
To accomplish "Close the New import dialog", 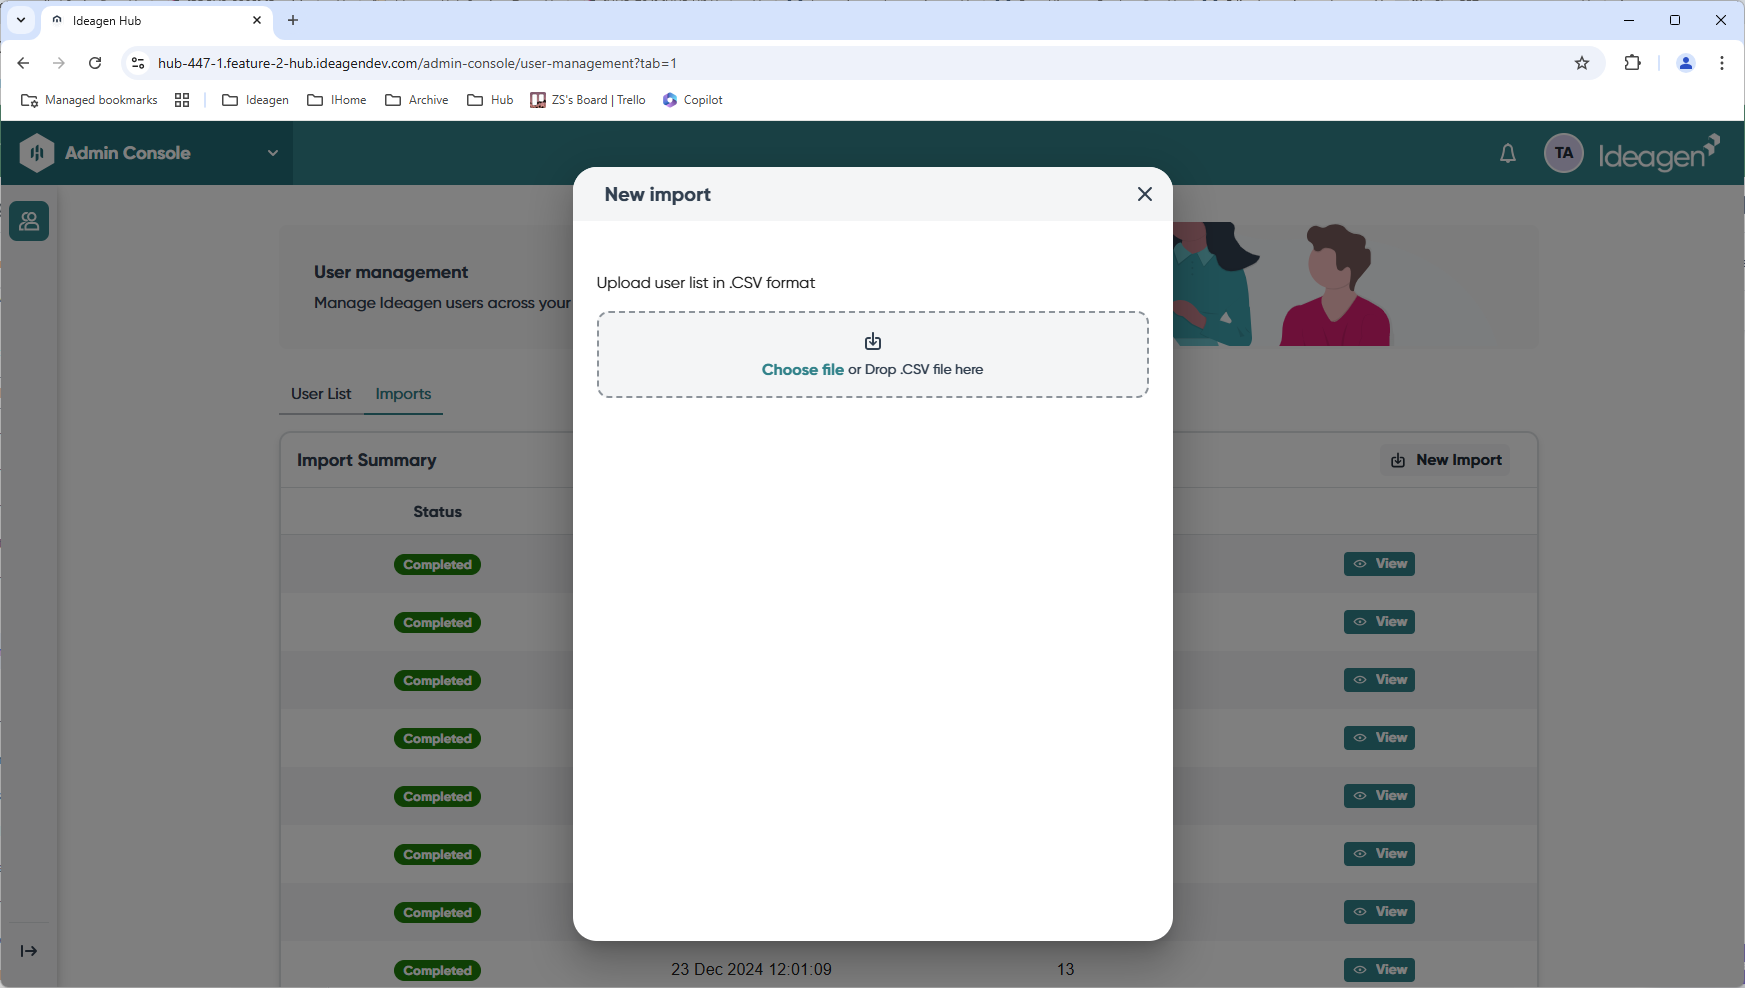I will [x=1145, y=194].
